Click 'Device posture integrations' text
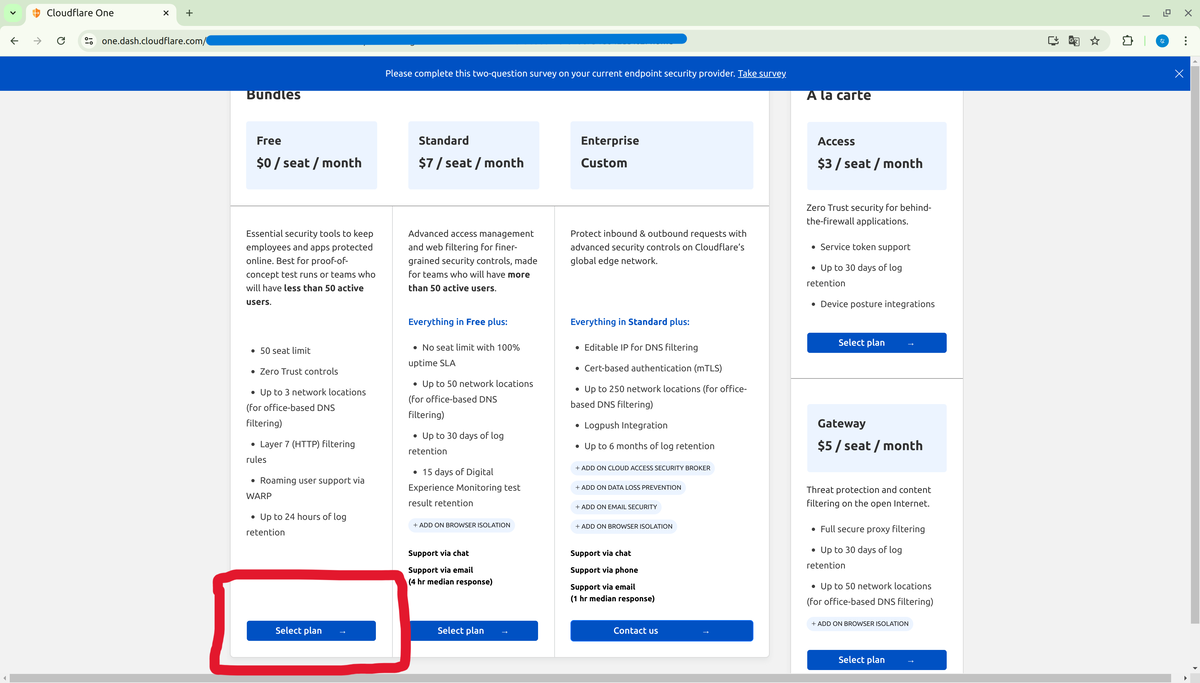The height and width of the screenshot is (683, 1200). 877,304
